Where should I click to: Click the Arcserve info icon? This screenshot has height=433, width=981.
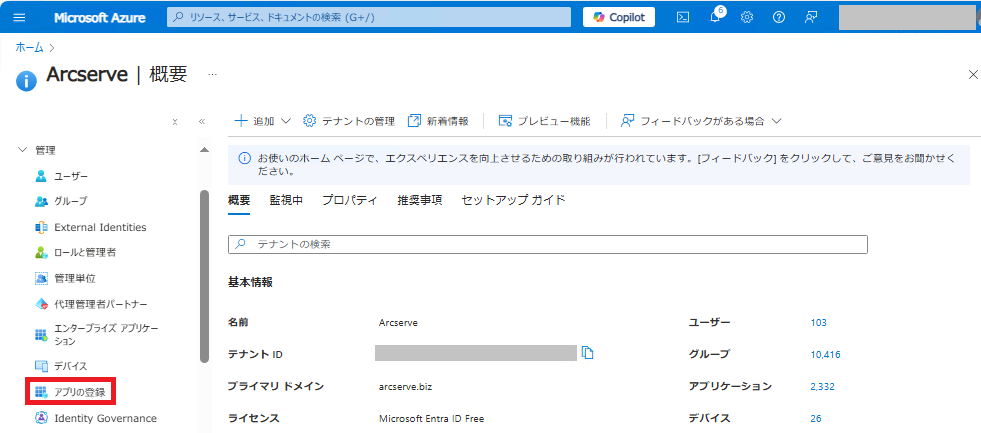point(26,81)
